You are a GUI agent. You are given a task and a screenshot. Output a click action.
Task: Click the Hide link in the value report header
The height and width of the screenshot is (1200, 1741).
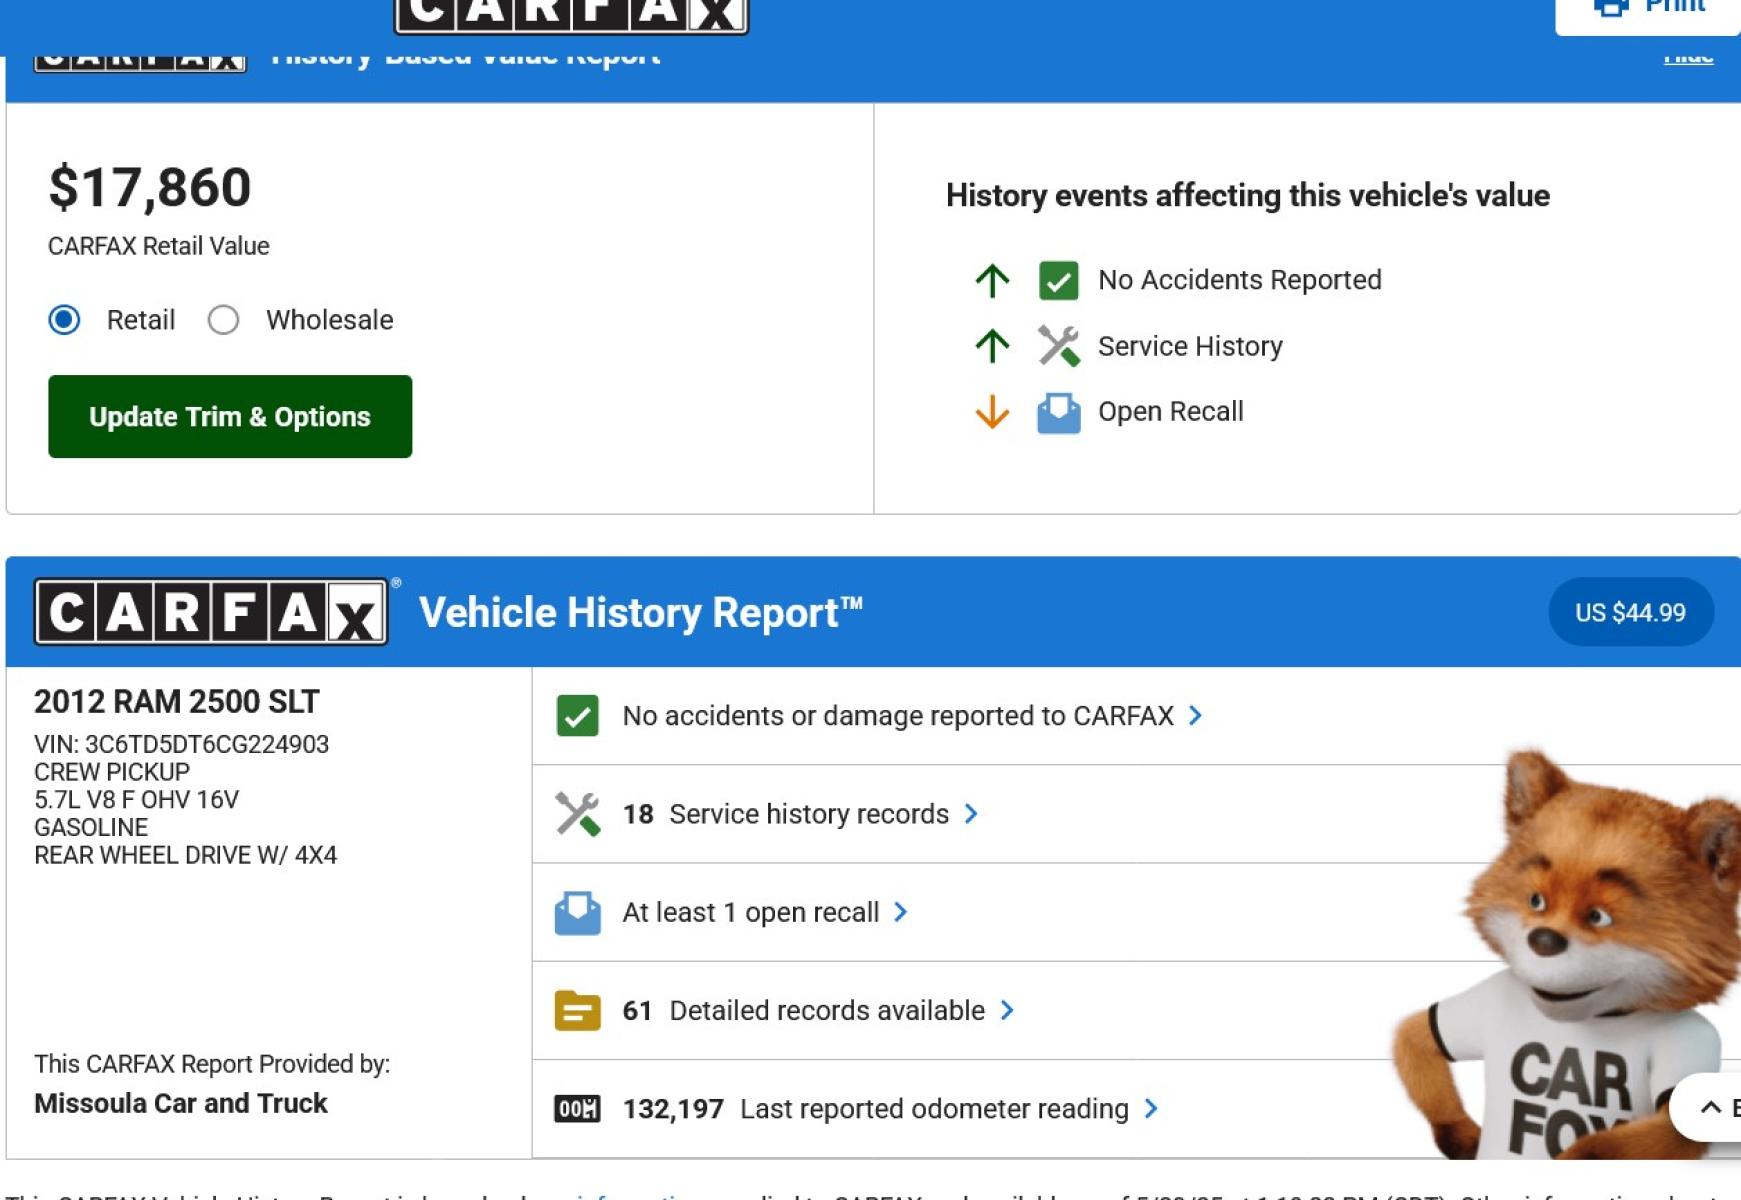(x=1688, y=57)
